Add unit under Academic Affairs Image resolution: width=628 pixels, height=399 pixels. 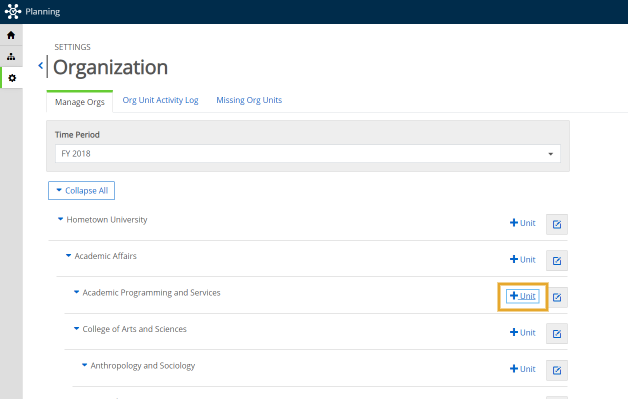click(523, 259)
